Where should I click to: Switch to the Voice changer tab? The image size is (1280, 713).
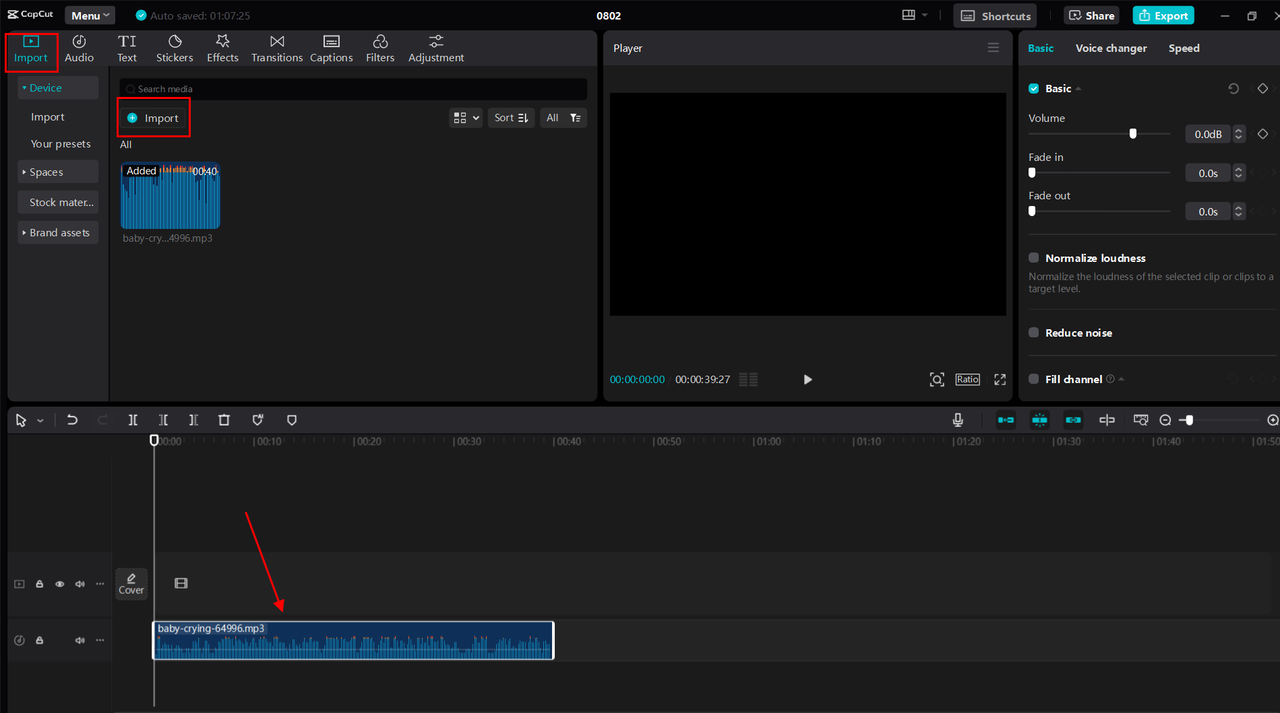point(1111,48)
